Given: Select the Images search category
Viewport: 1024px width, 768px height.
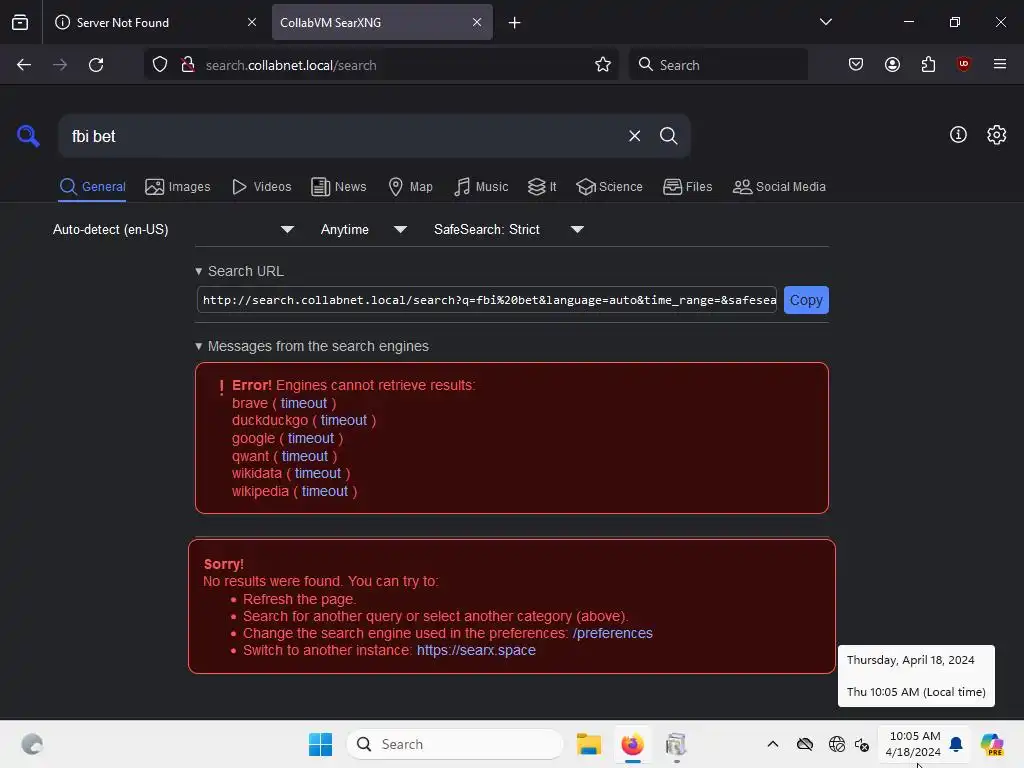Looking at the screenshot, I should pos(178,187).
